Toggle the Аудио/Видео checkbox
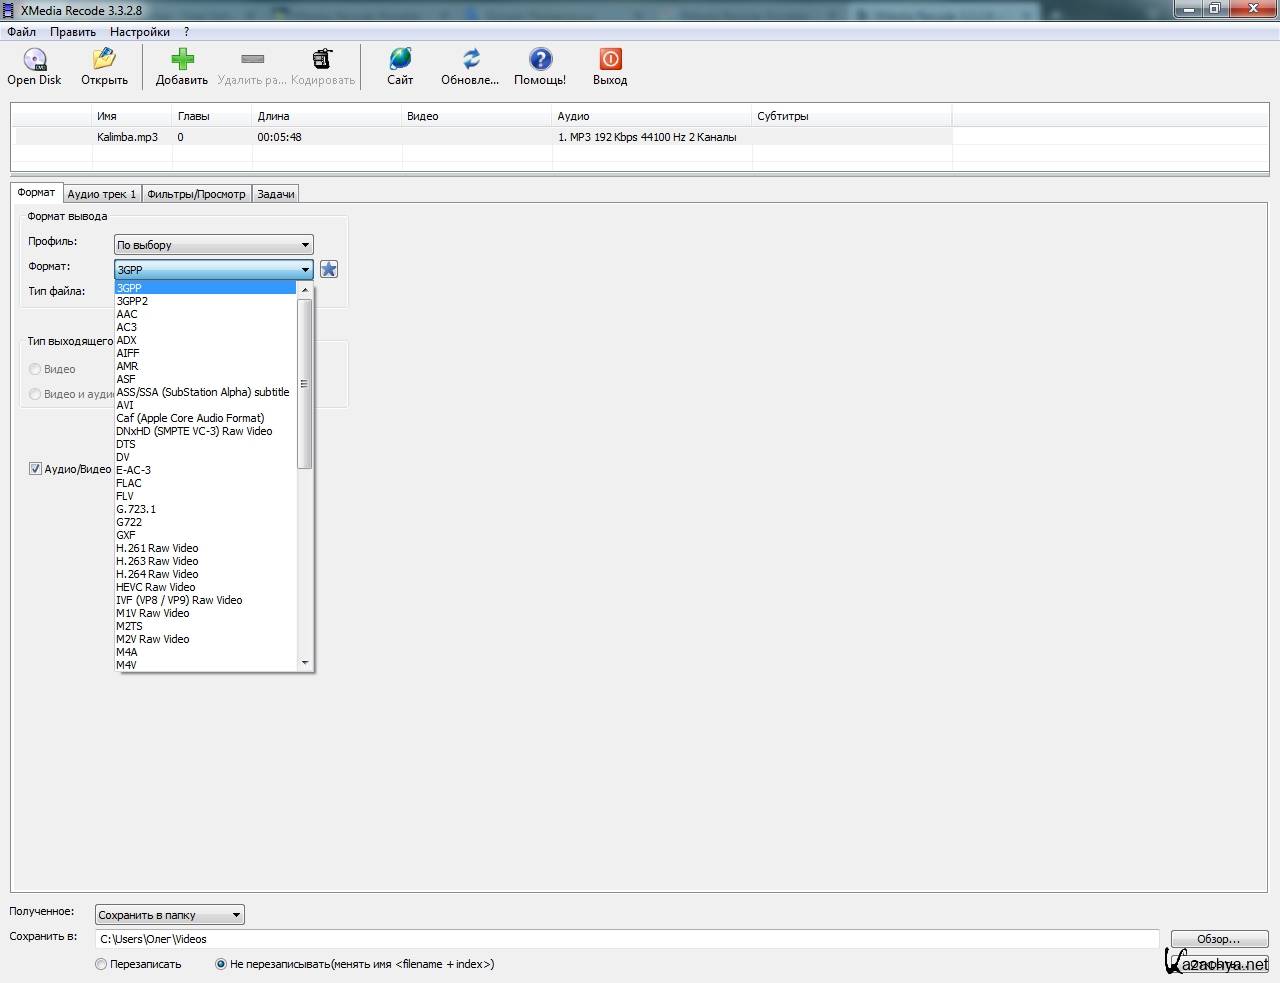Viewport: 1280px width, 983px height. (35, 469)
